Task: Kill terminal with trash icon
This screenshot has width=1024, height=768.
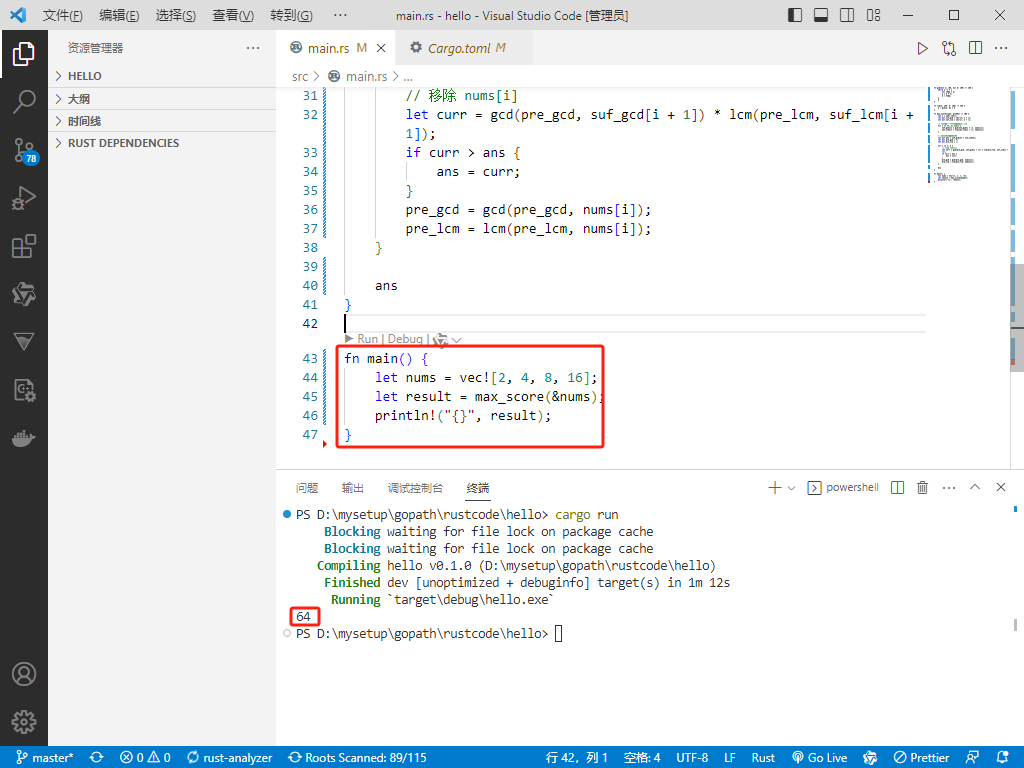Action: pyautogui.click(x=922, y=488)
